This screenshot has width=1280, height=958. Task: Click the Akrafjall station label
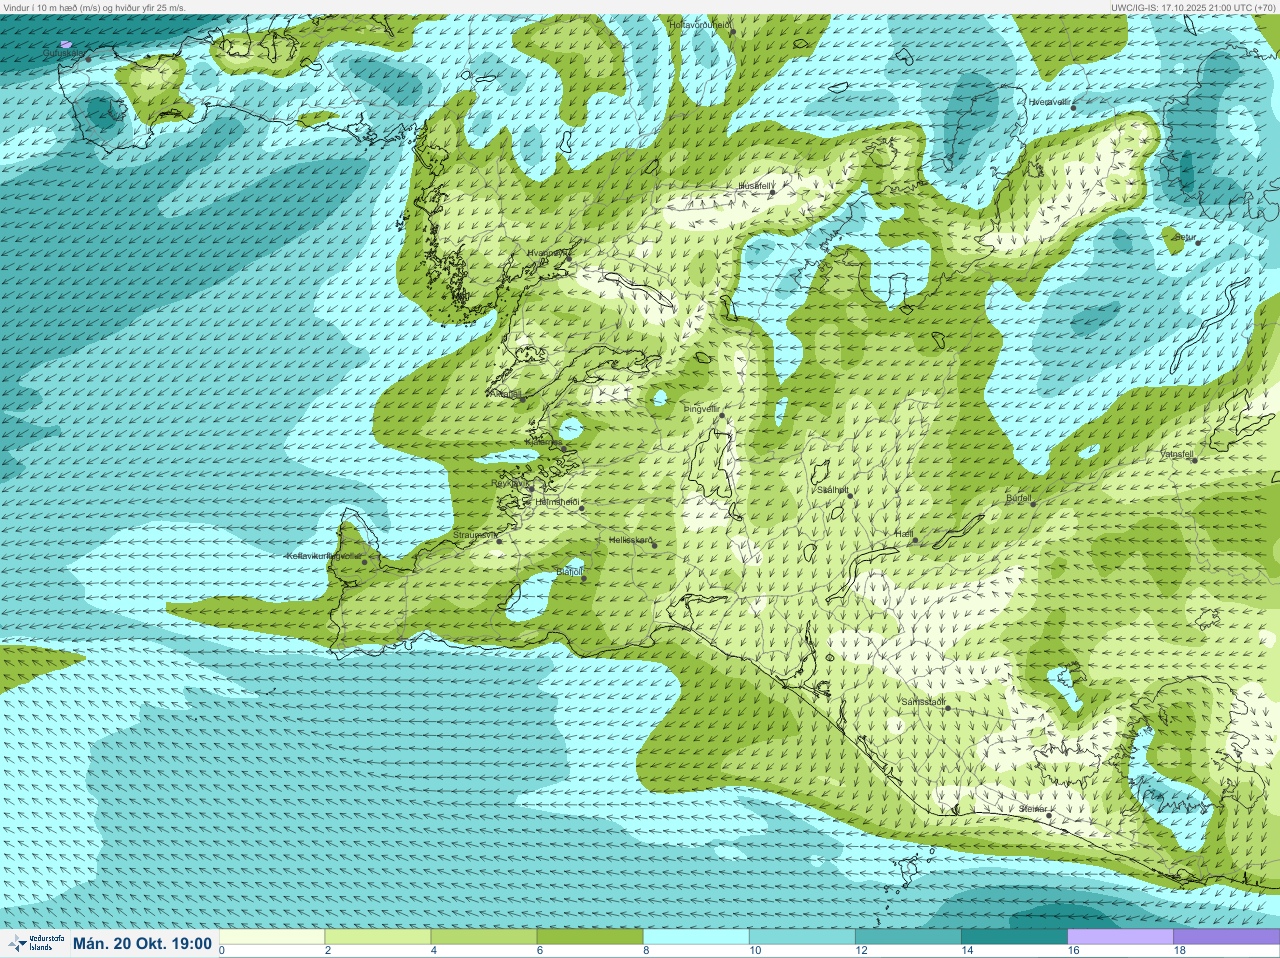(x=505, y=394)
